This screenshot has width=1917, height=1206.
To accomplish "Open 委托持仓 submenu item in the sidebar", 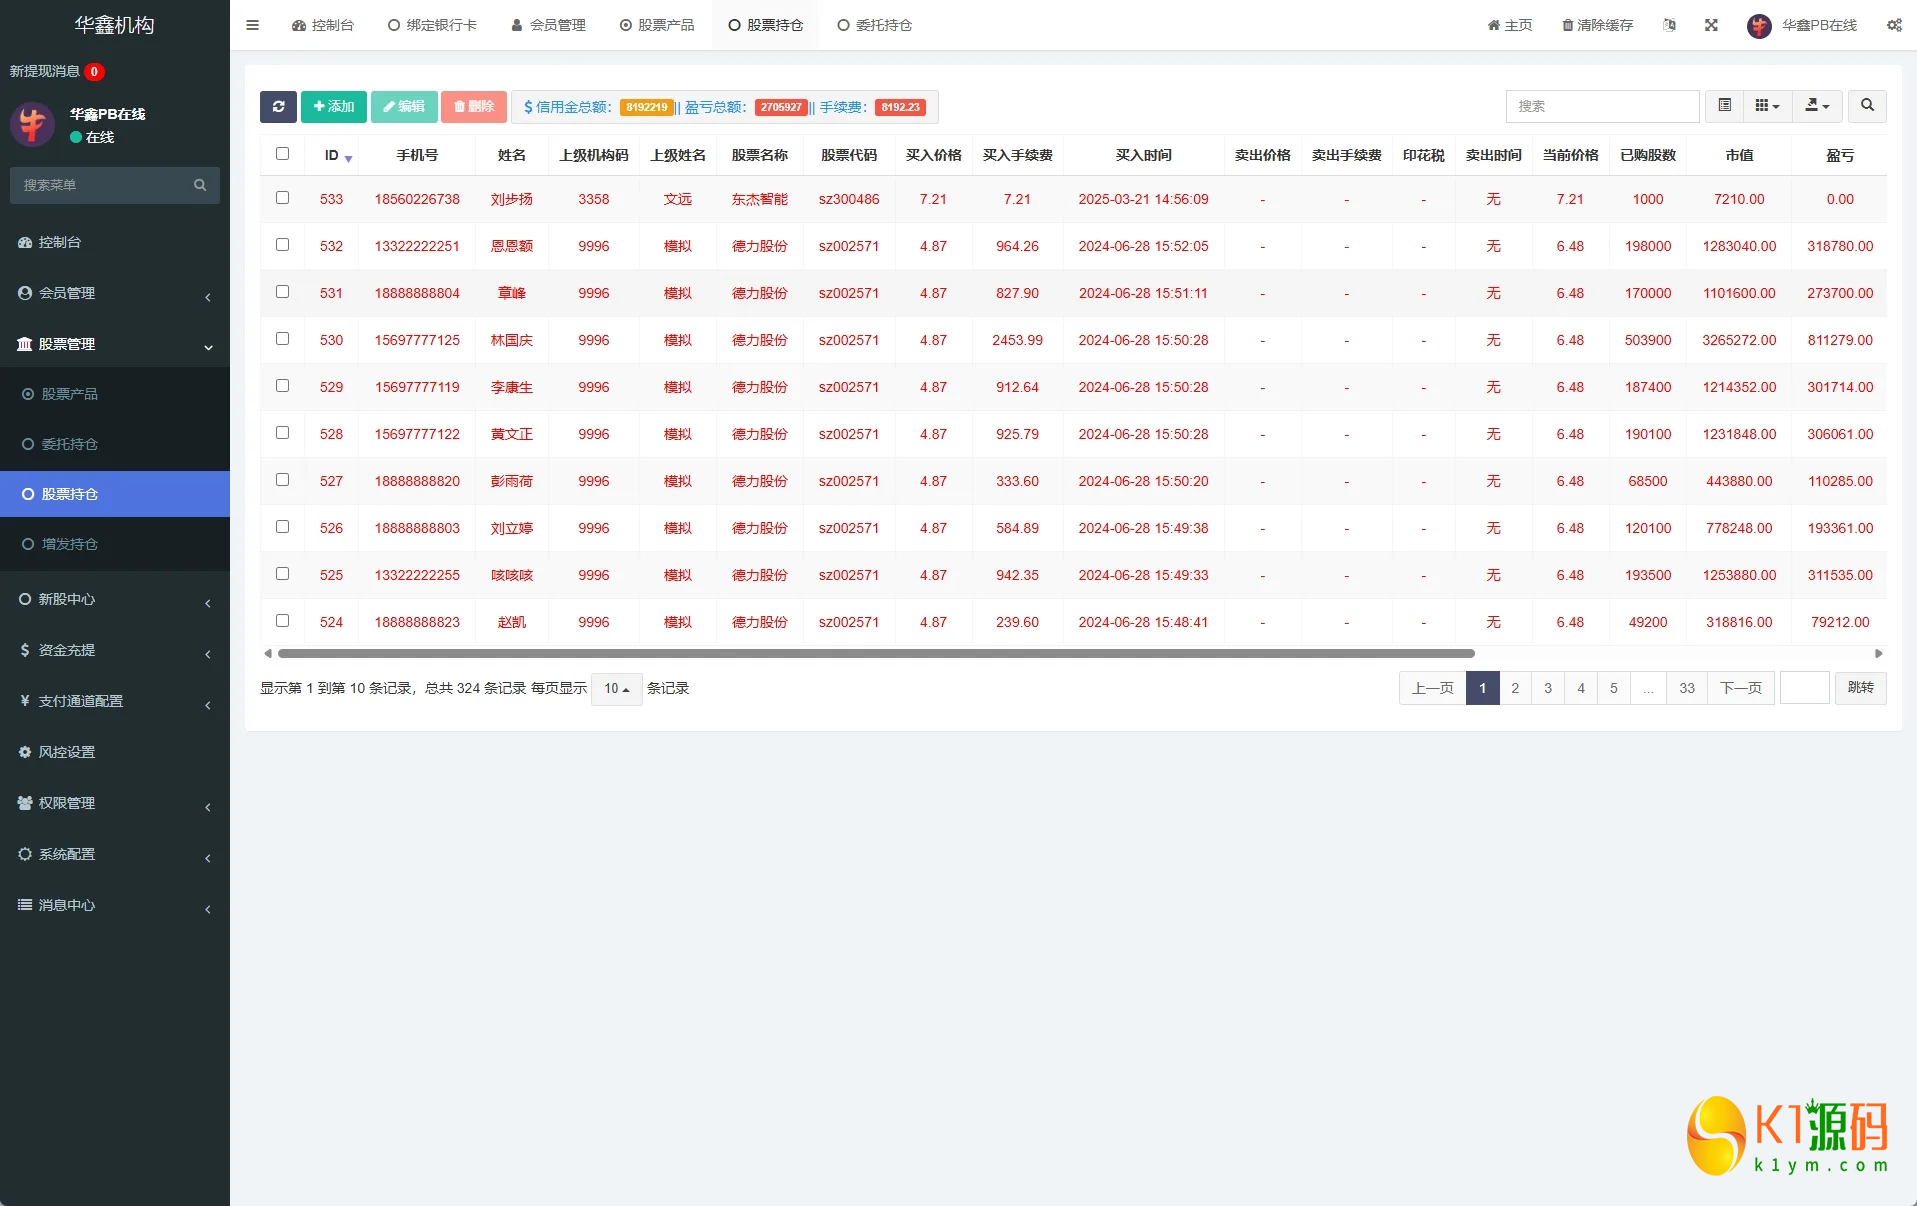I will click(115, 444).
